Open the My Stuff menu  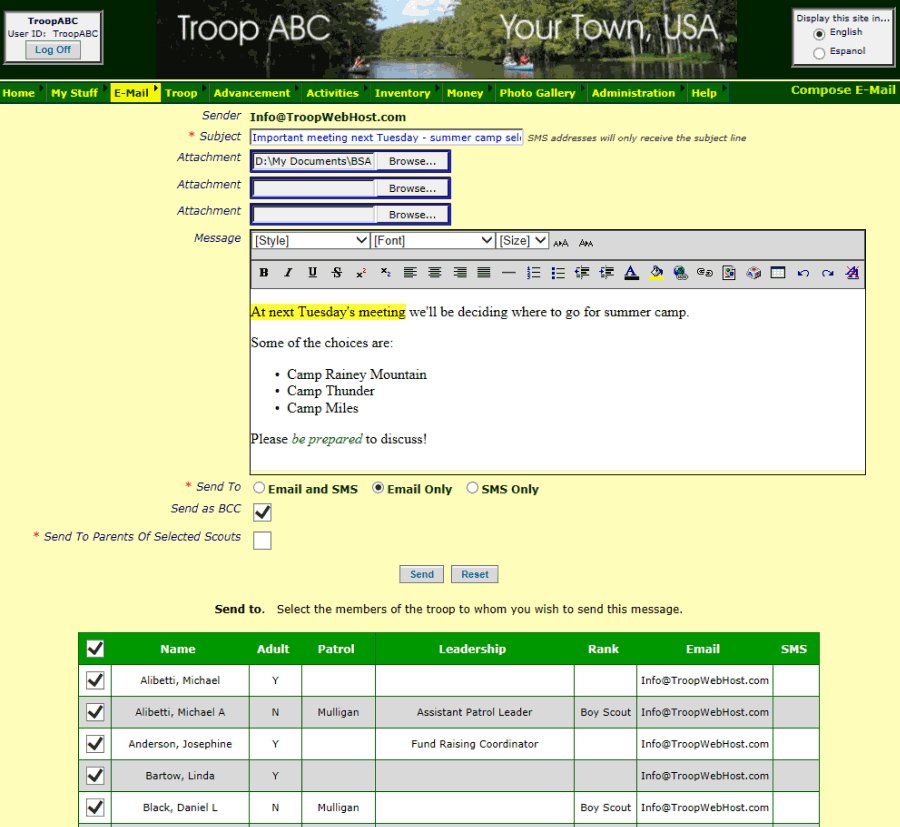pos(75,93)
